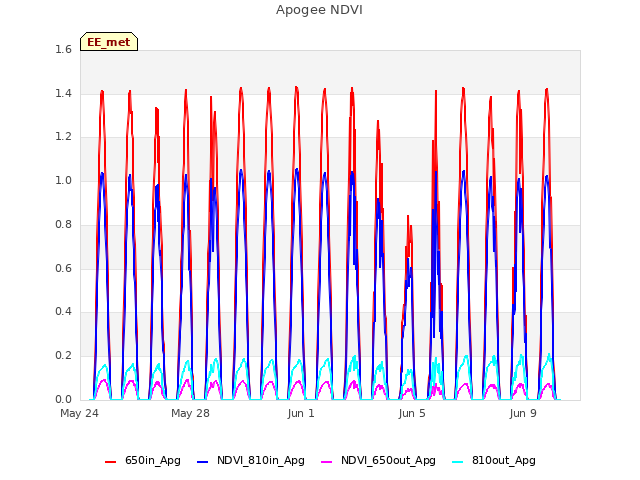
Task: Click the May 28 x-axis label
Action: (190, 413)
